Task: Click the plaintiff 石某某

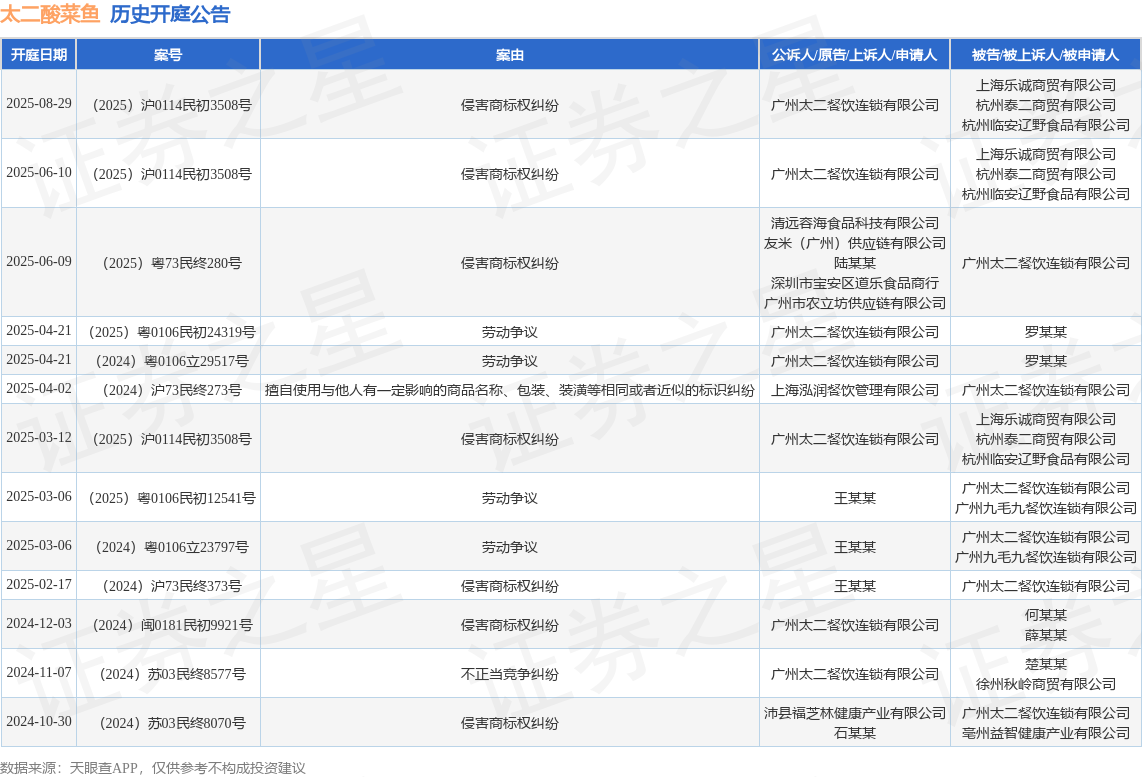Action: (x=855, y=733)
